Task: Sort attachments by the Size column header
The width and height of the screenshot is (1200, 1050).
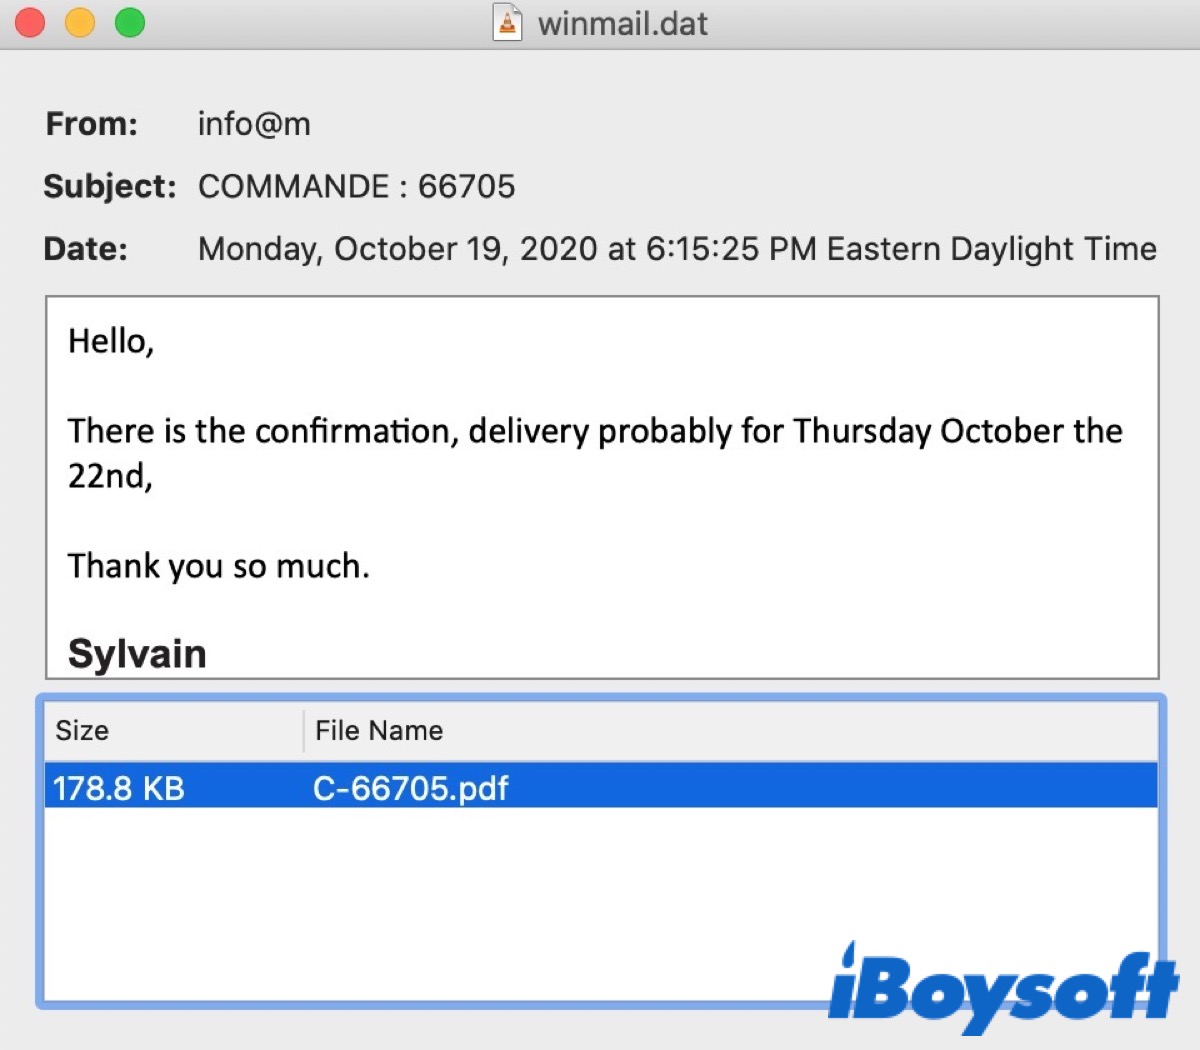Action: click(82, 730)
